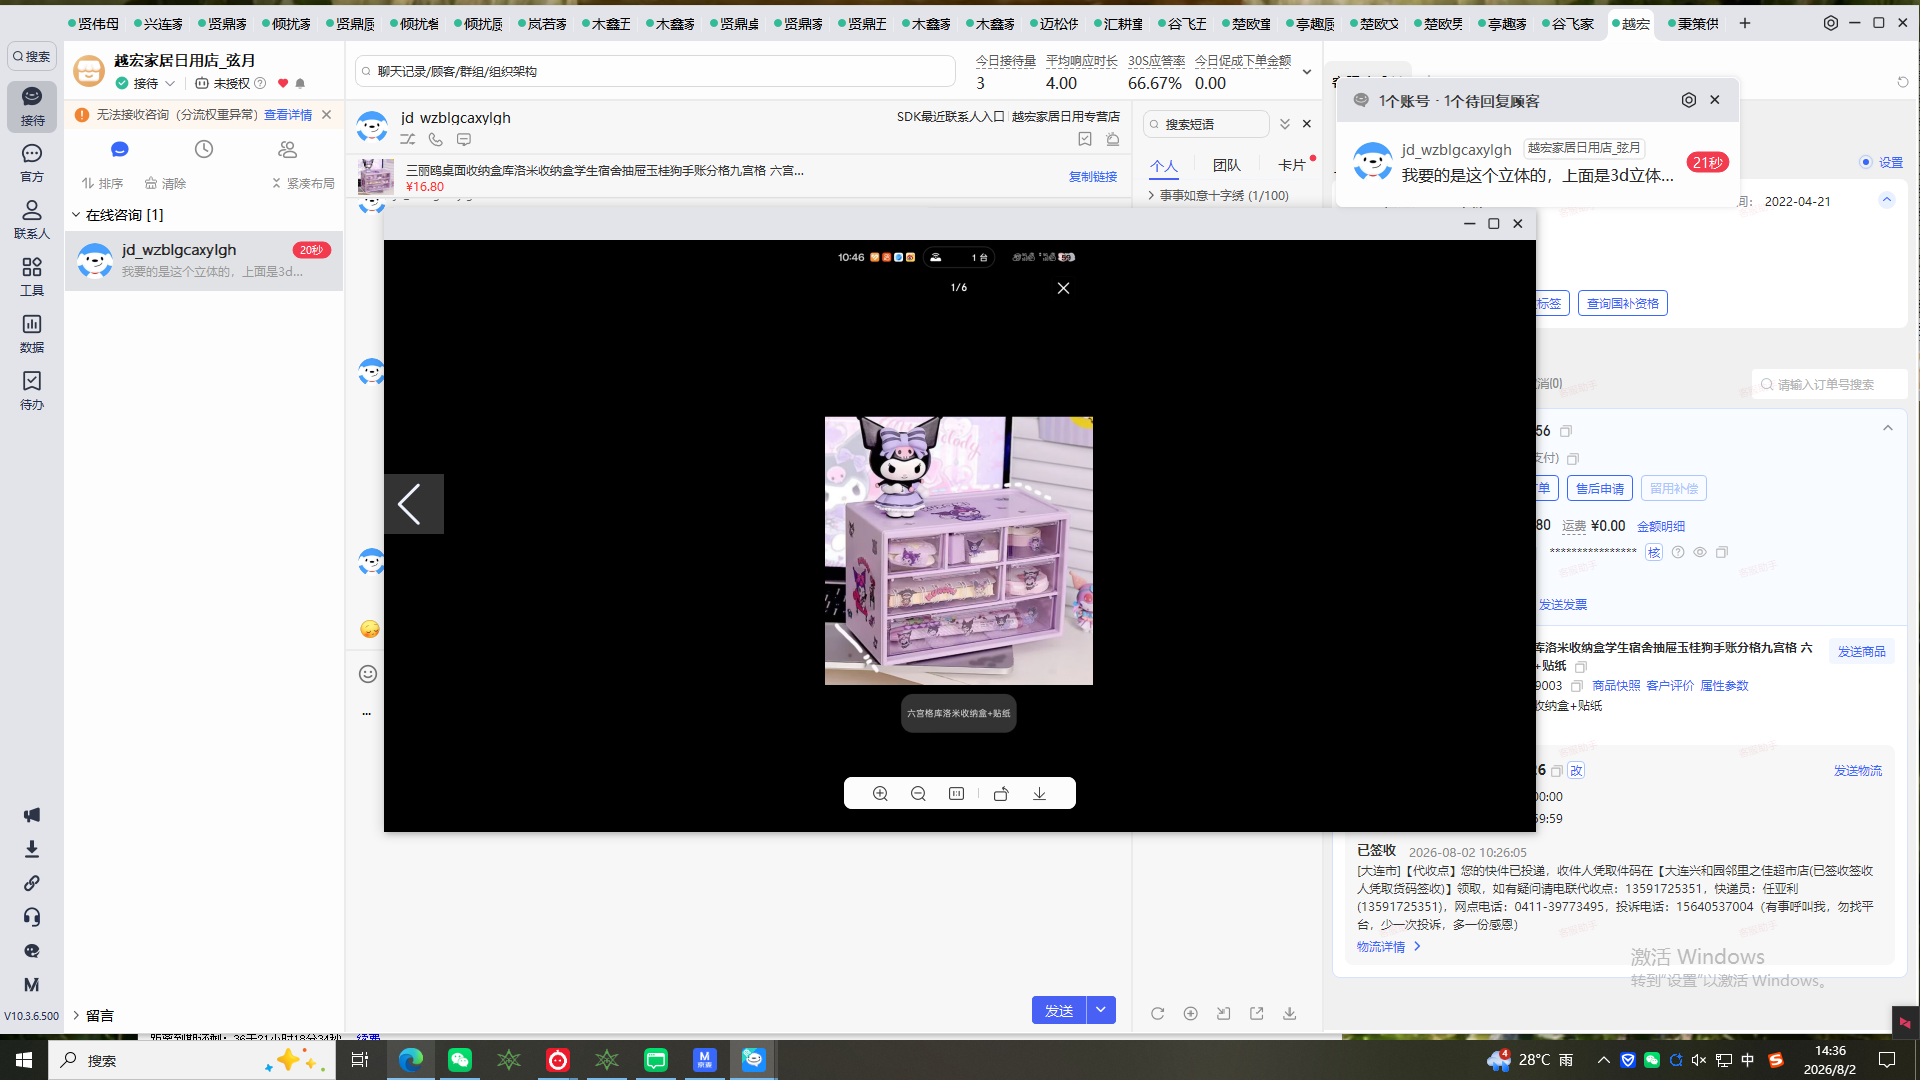Zoom out on the previewed image
The width and height of the screenshot is (1920, 1080).
pyautogui.click(x=918, y=793)
